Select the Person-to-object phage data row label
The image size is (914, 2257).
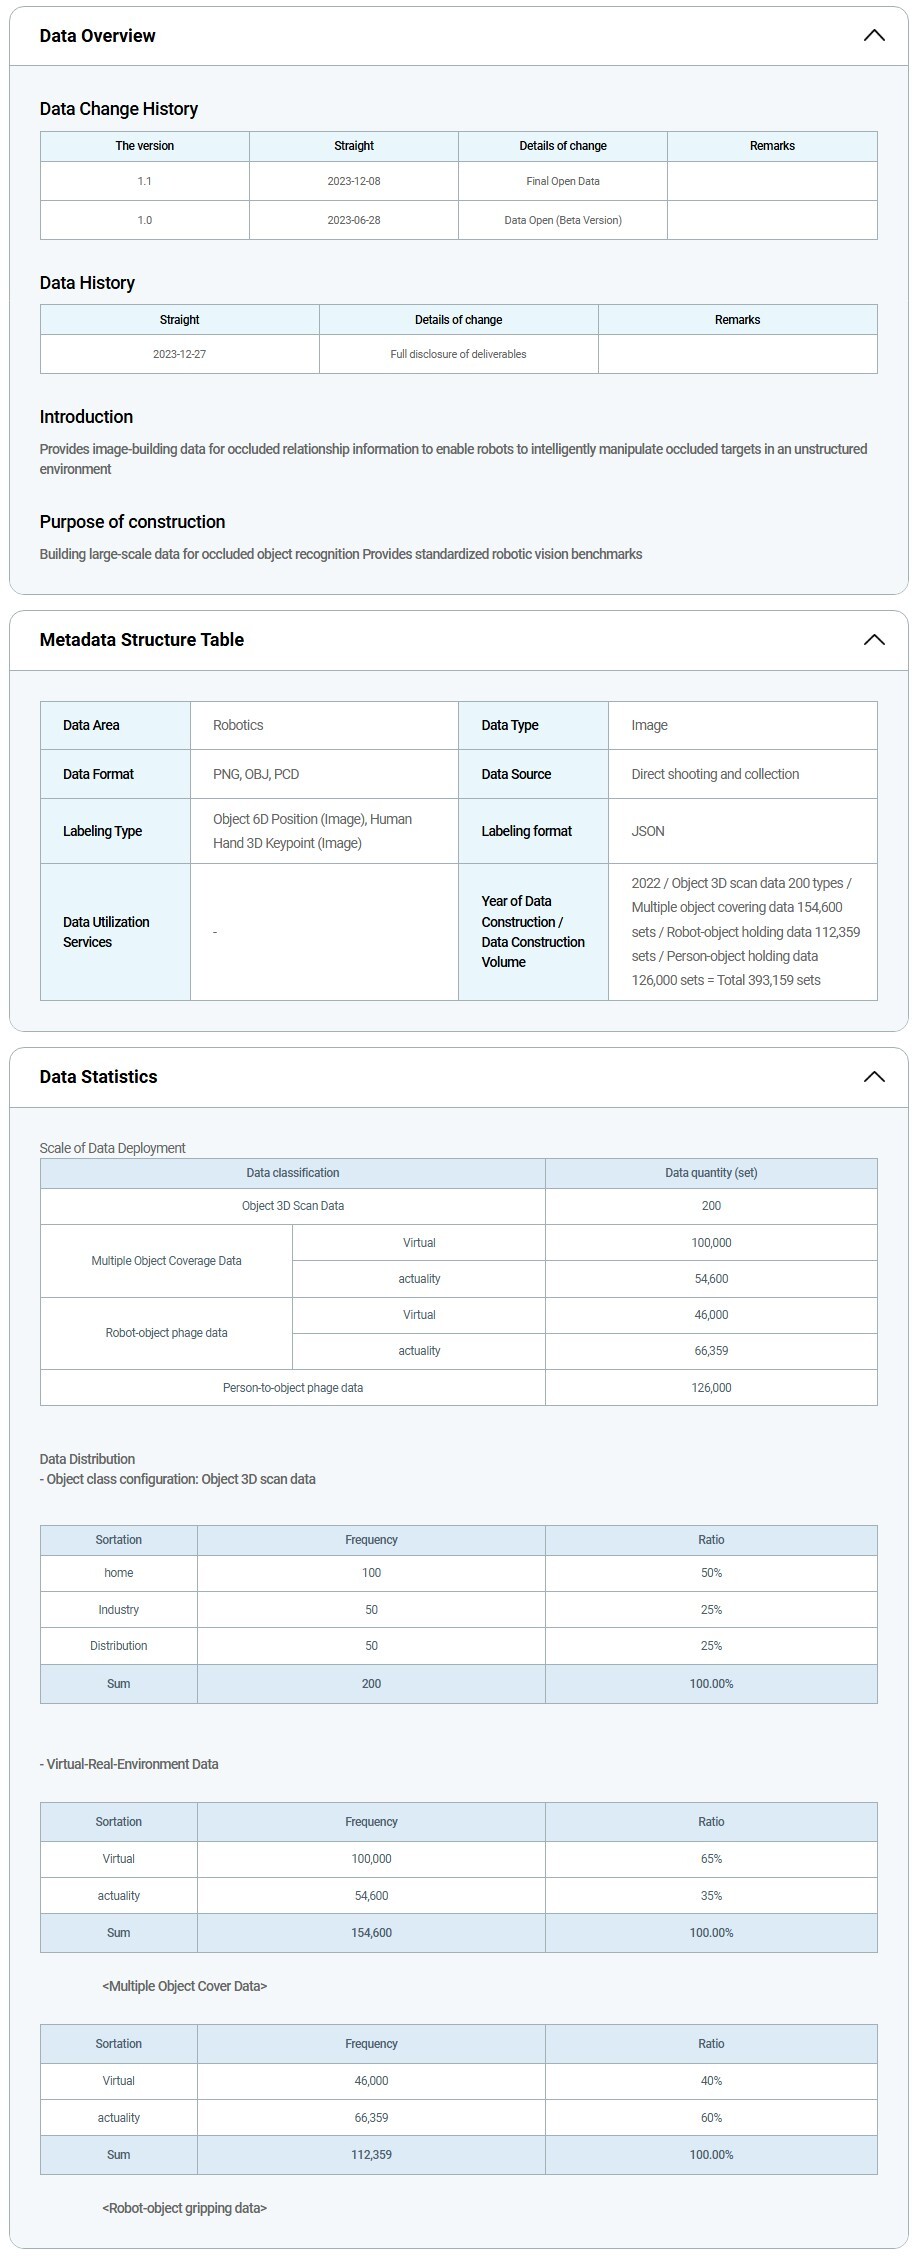tap(292, 1388)
